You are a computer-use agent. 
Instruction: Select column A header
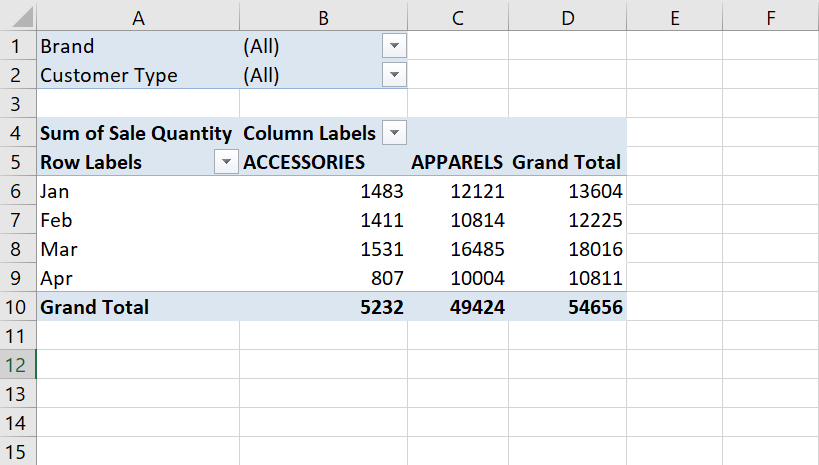point(138,18)
